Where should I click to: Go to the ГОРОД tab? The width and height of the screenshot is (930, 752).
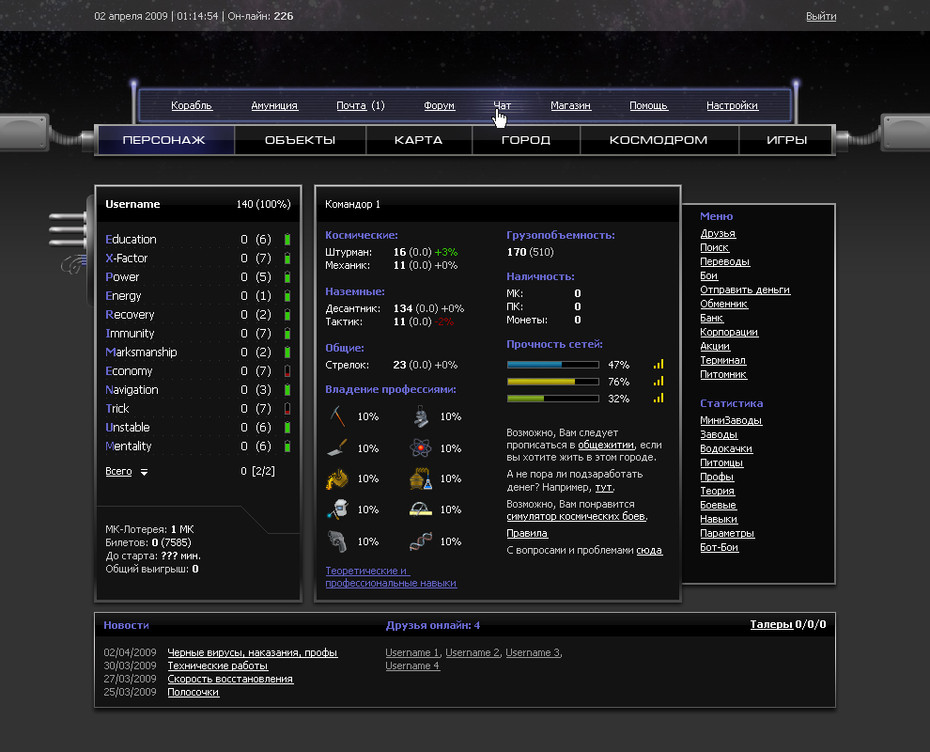pos(526,140)
